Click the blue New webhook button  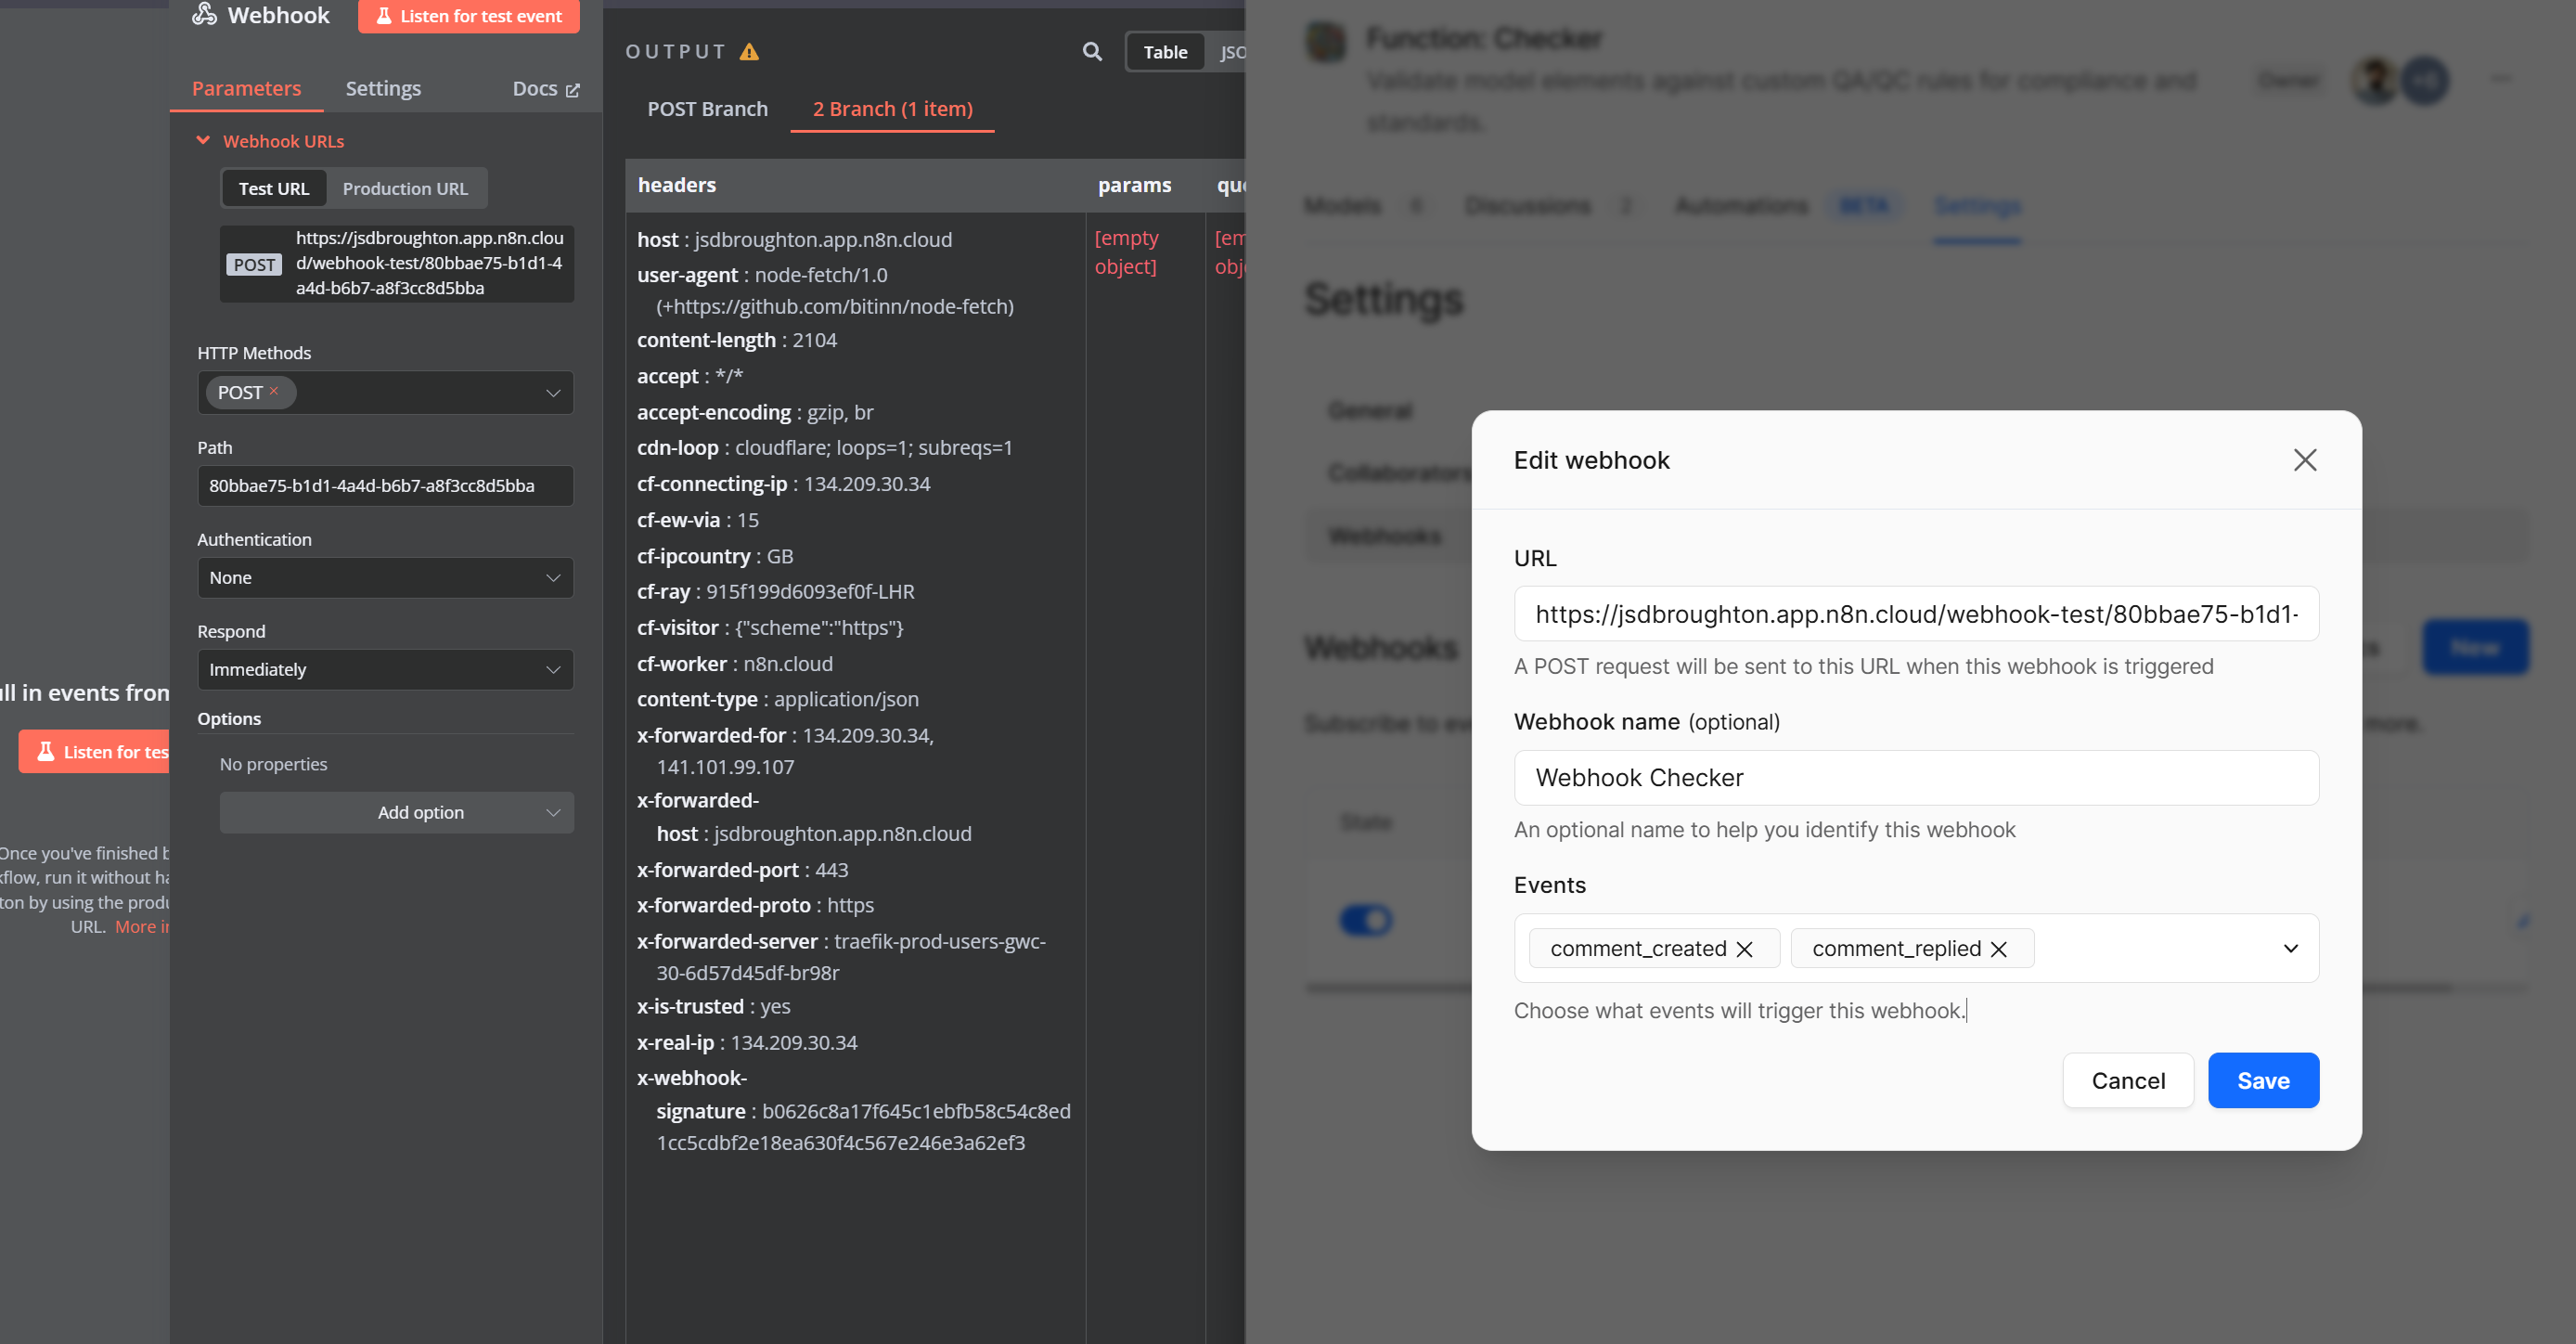click(2475, 647)
